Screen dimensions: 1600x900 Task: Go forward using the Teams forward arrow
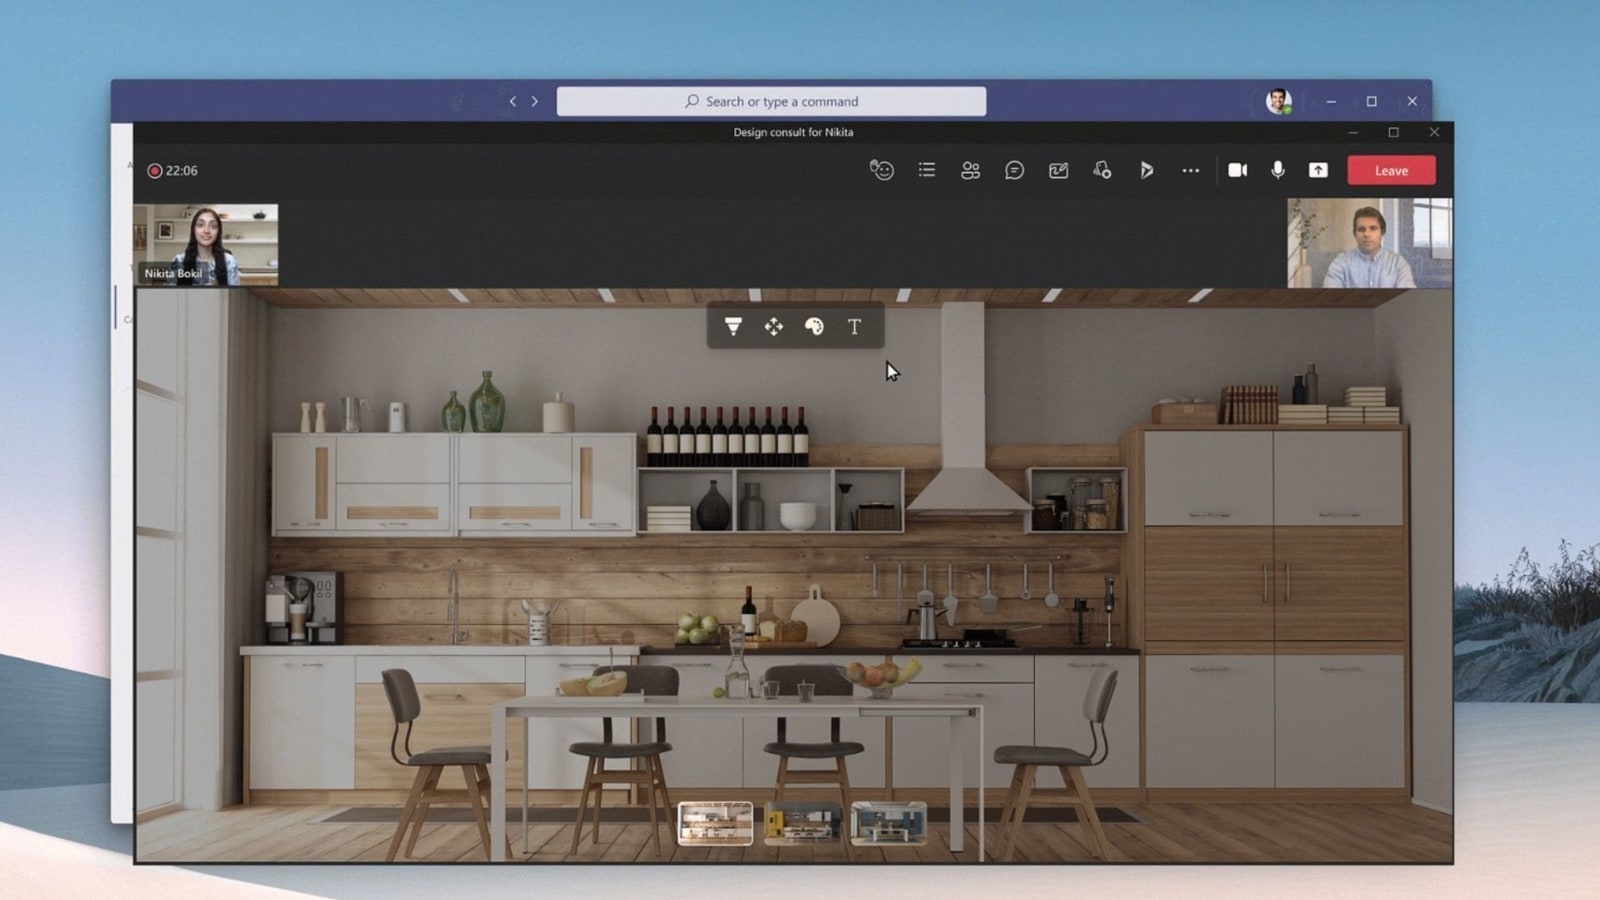(x=535, y=101)
